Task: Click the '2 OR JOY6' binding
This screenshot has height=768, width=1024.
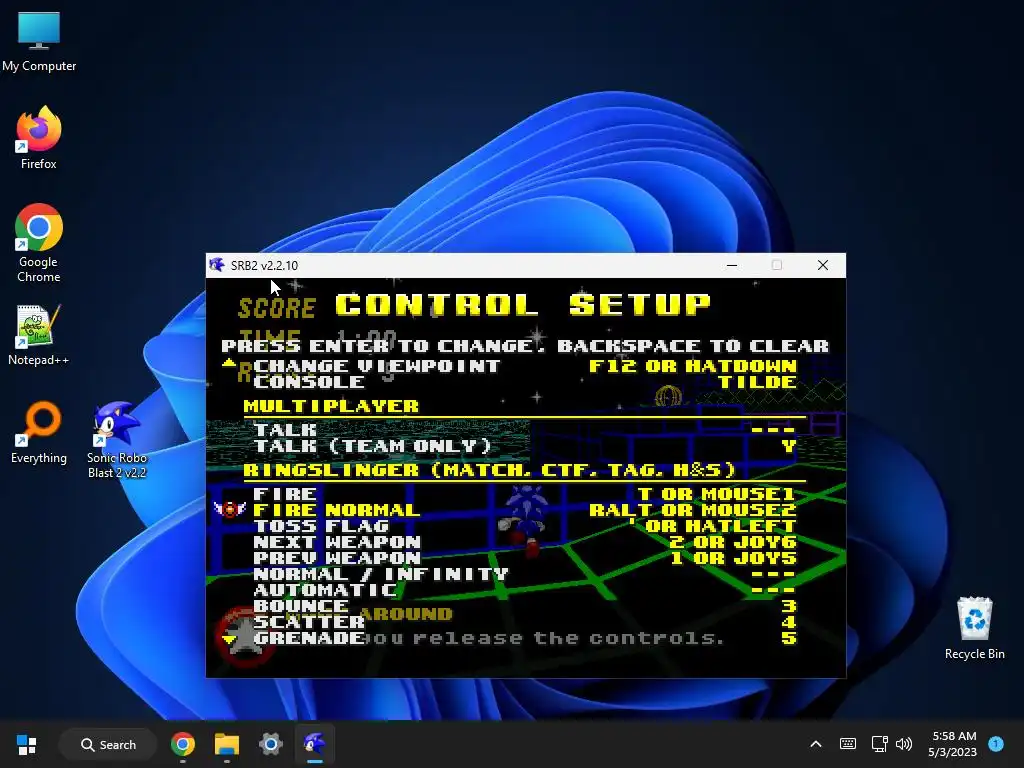Action: pos(733,542)
